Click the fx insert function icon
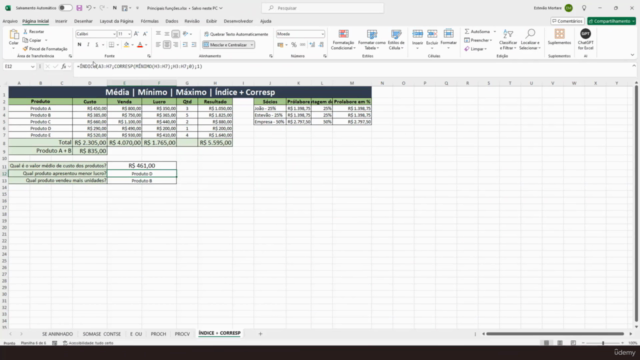The height and width of the screenshot is (360, 640). click(64, 66)
